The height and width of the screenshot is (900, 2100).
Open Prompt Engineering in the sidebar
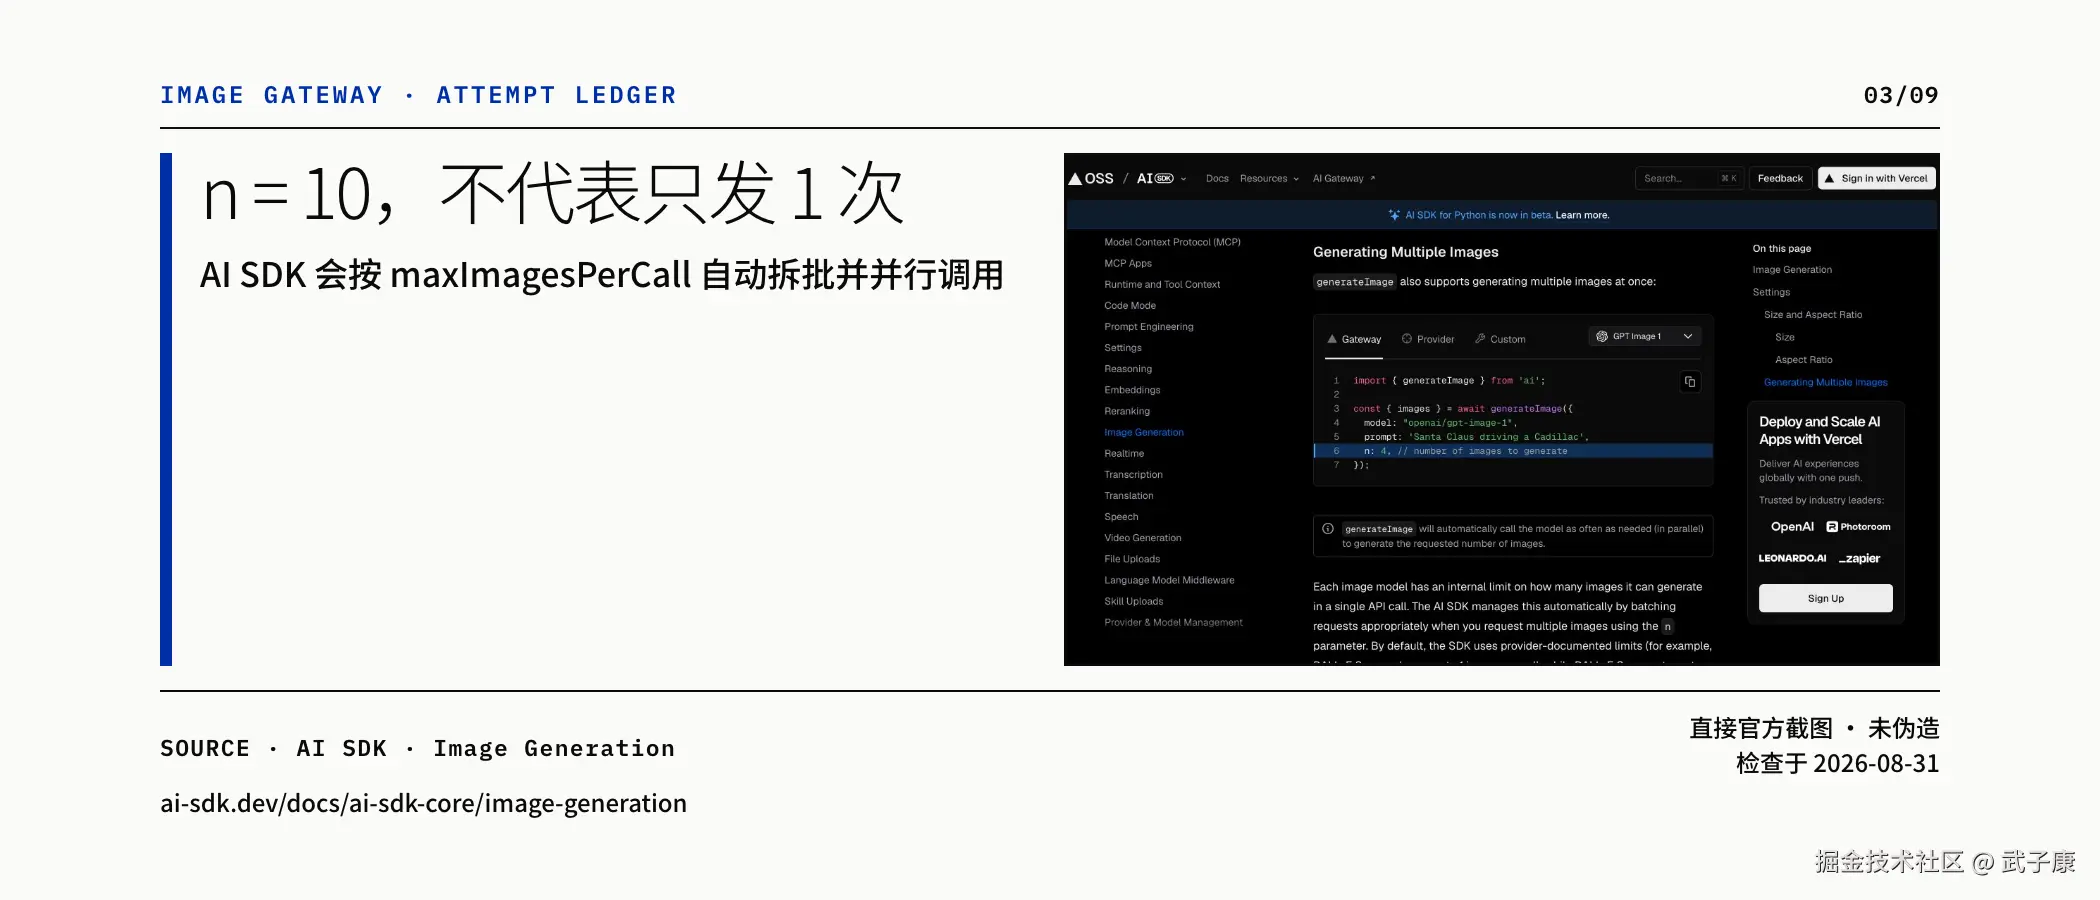point(1149,326)
